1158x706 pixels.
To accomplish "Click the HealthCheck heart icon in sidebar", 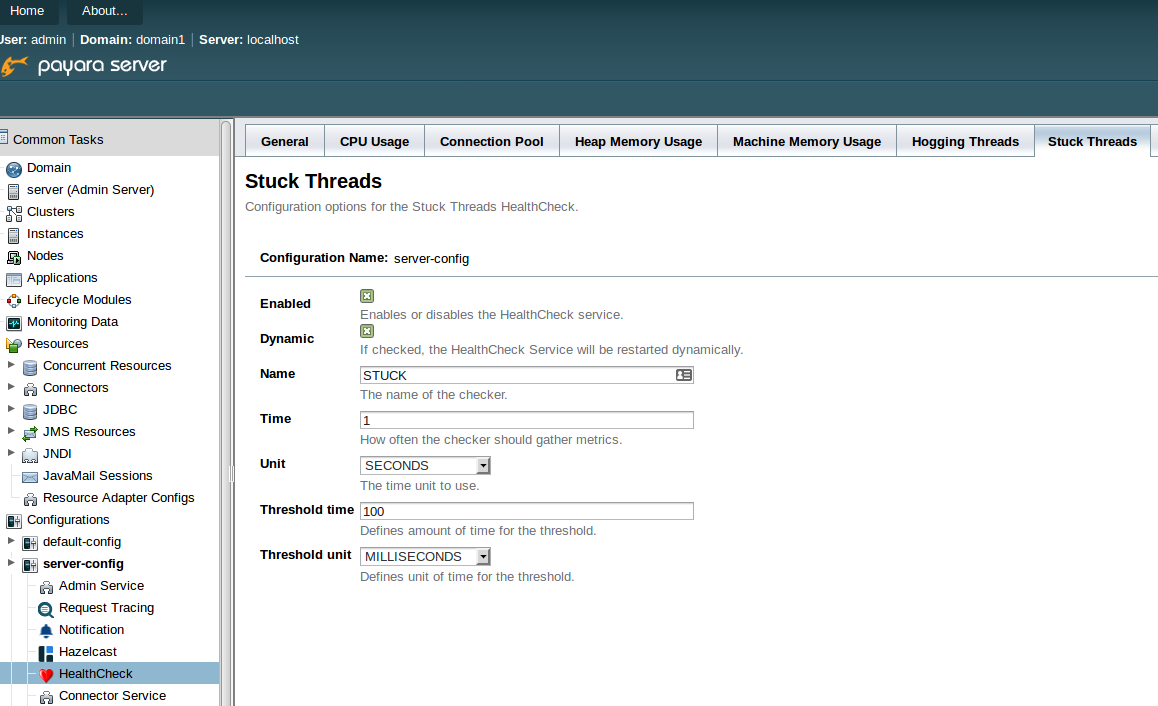I will (x=46, y=674).
